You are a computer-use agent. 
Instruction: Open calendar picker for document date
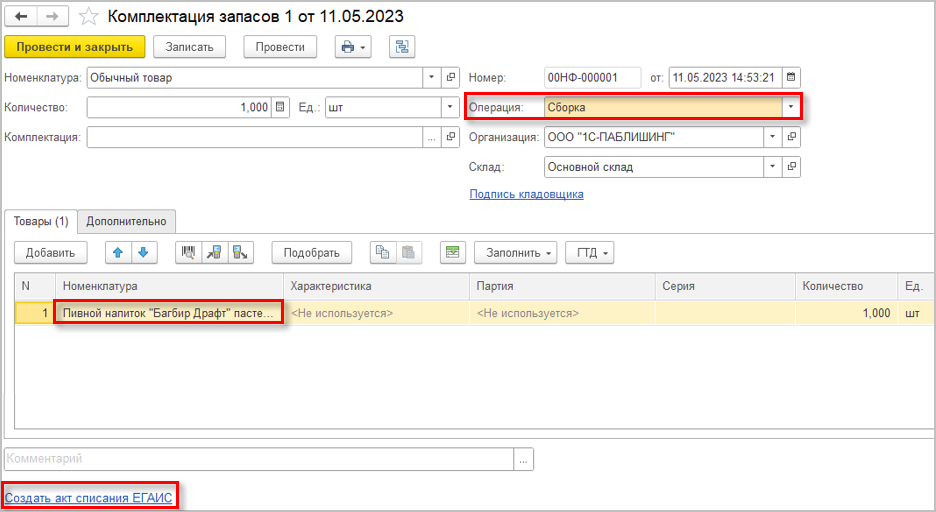(791, 77)
